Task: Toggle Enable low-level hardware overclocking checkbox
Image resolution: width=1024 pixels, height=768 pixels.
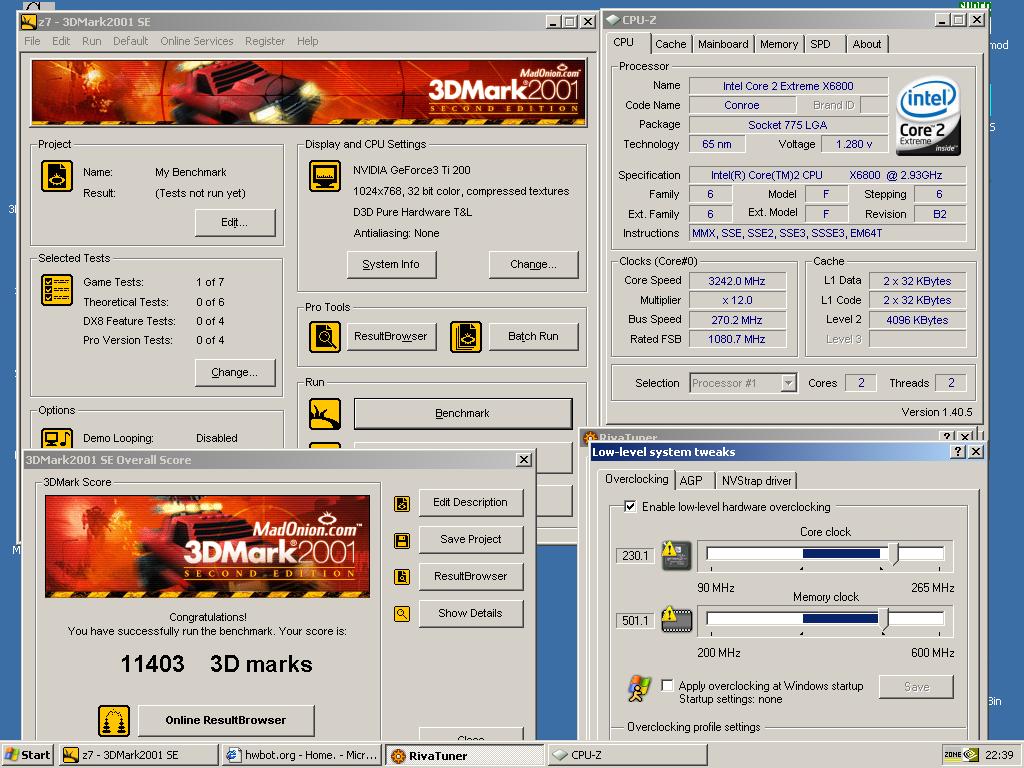Action: click(x=630, y=507)
